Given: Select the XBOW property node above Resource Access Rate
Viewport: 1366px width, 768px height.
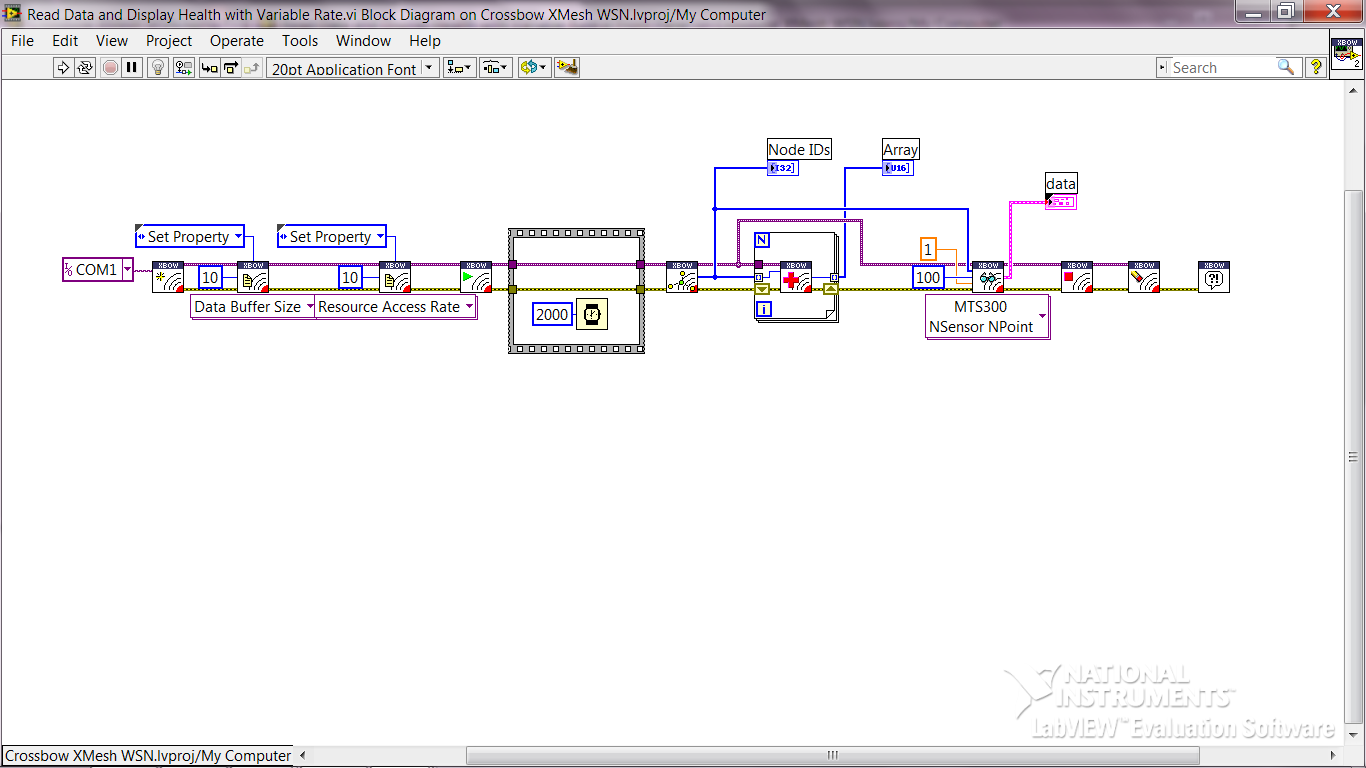Looking at the screenshot, I should pos(395,276).
